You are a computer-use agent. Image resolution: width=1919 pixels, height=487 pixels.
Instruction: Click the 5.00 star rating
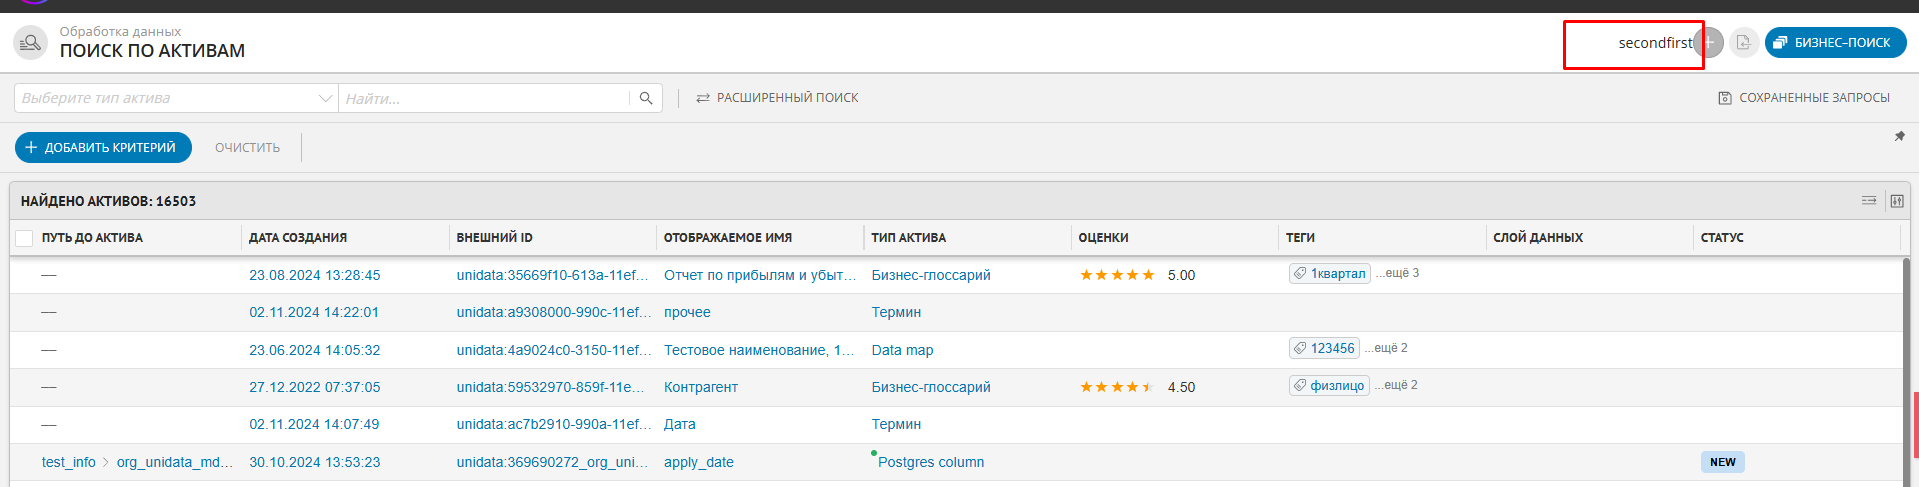click(1117, 275)
